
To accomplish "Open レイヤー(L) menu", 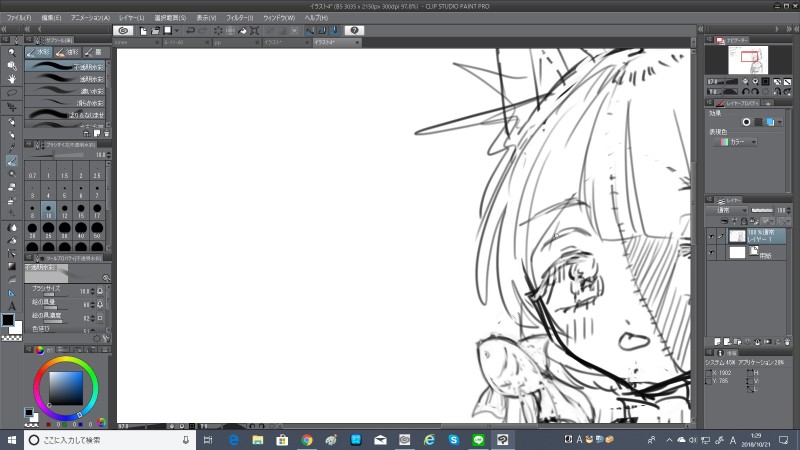I will pos(132,18).
